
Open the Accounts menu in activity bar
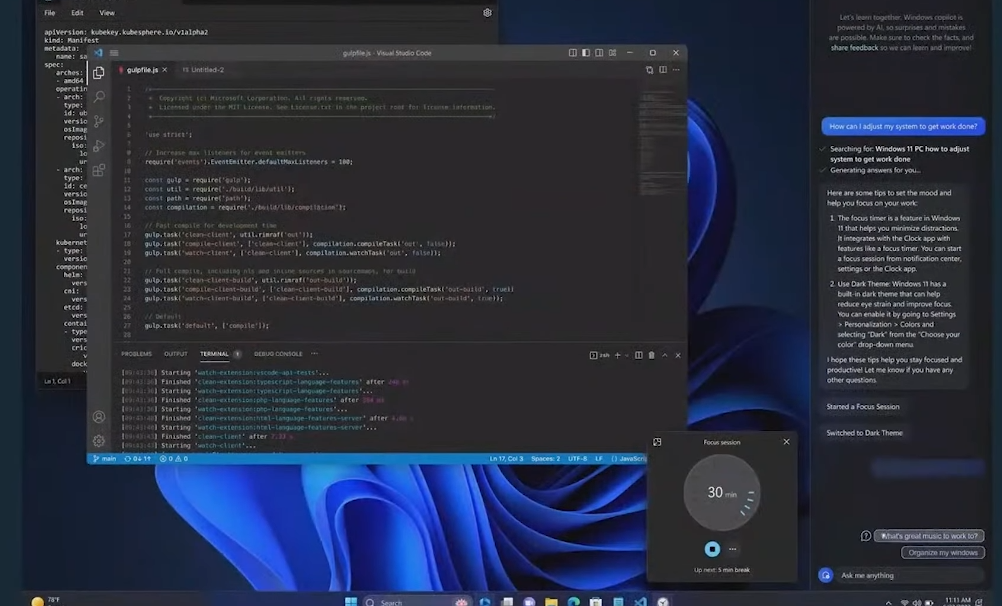[99, 417]
